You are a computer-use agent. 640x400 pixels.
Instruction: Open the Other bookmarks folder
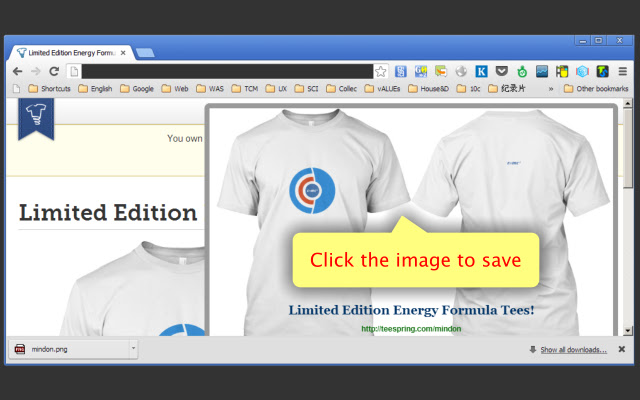[596, 89]
